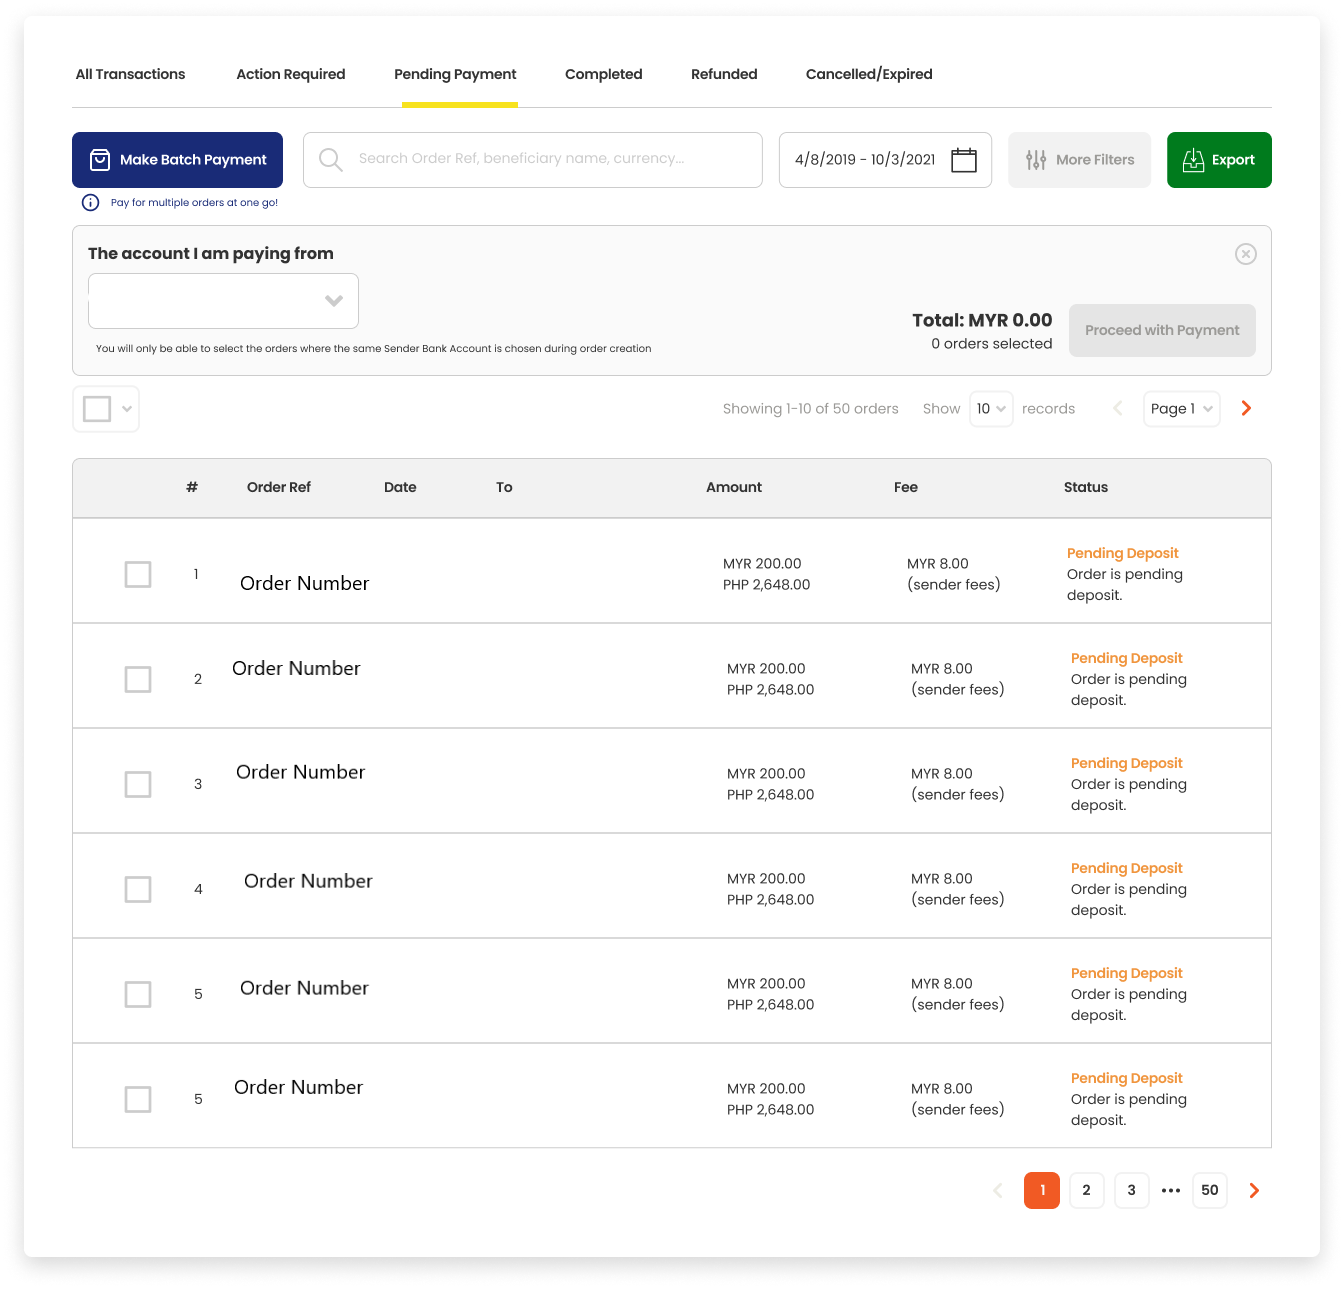Tick the checkbox for order row 1

coord(138,574)
